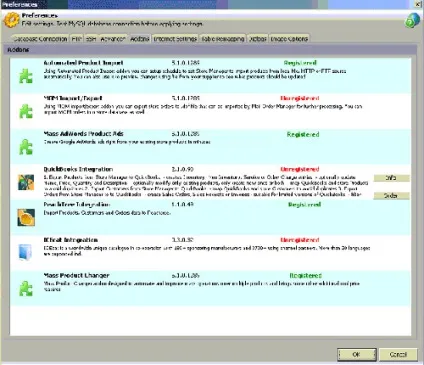Click the Order button for QuickBooks Integration
The height and width of the screenshot is (365, 424).
pyautogui.click(x=391, y=196)
